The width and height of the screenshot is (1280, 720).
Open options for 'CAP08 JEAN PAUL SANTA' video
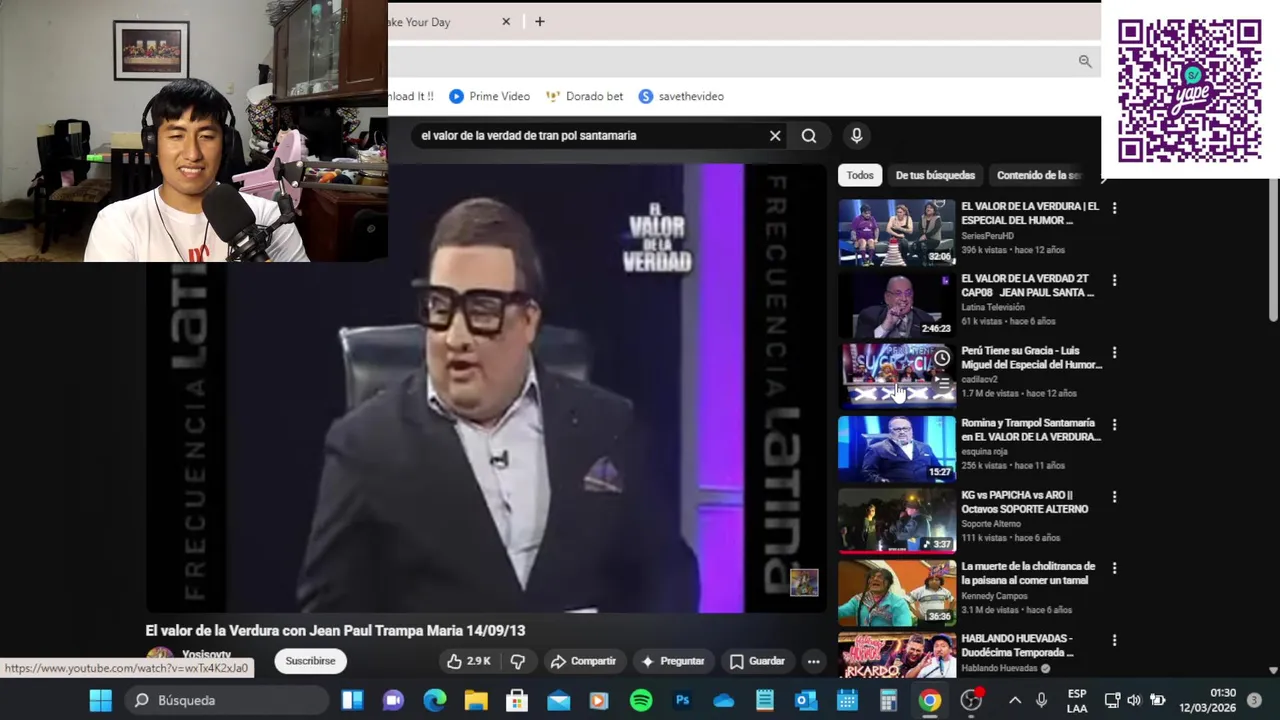point(1114,280)
